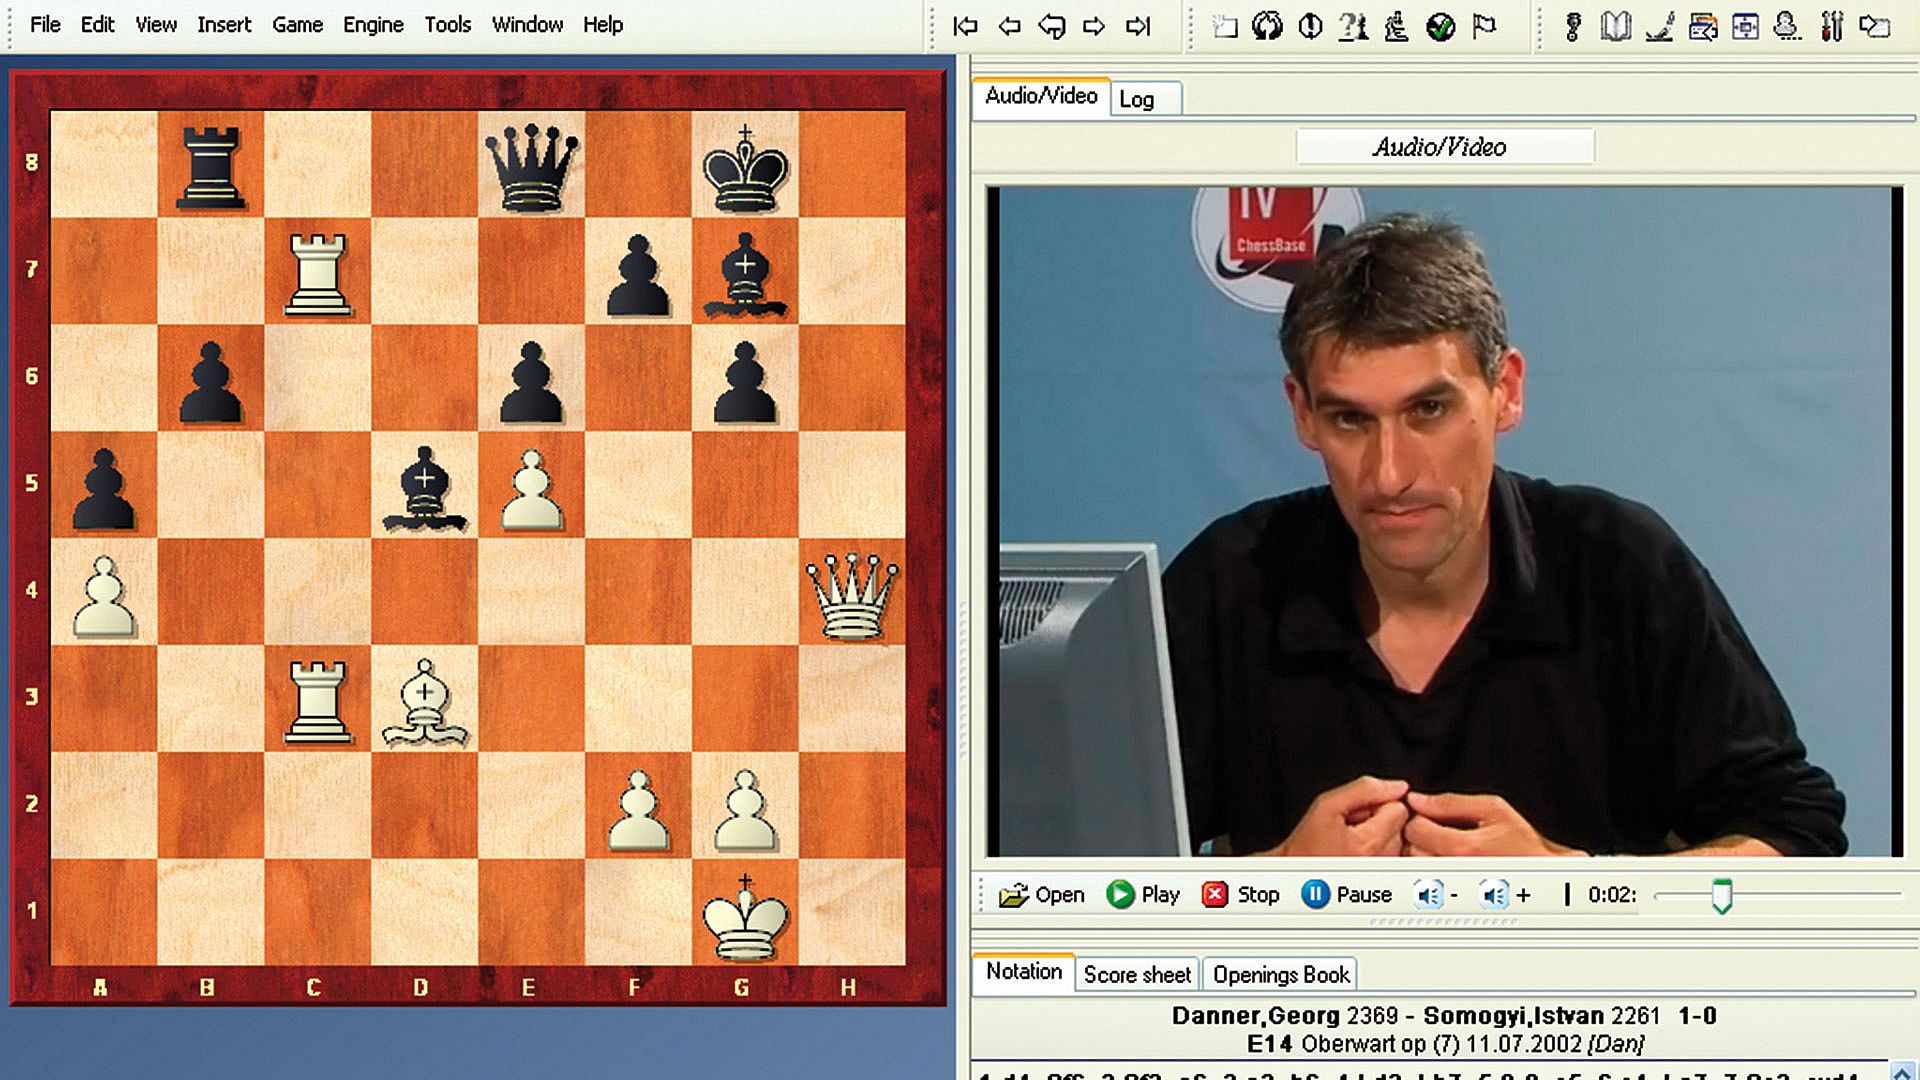This screenshot has width=1920, height=1080.
Task: Flip board with circular arrows icon
Action: (x=1267, y=26)
